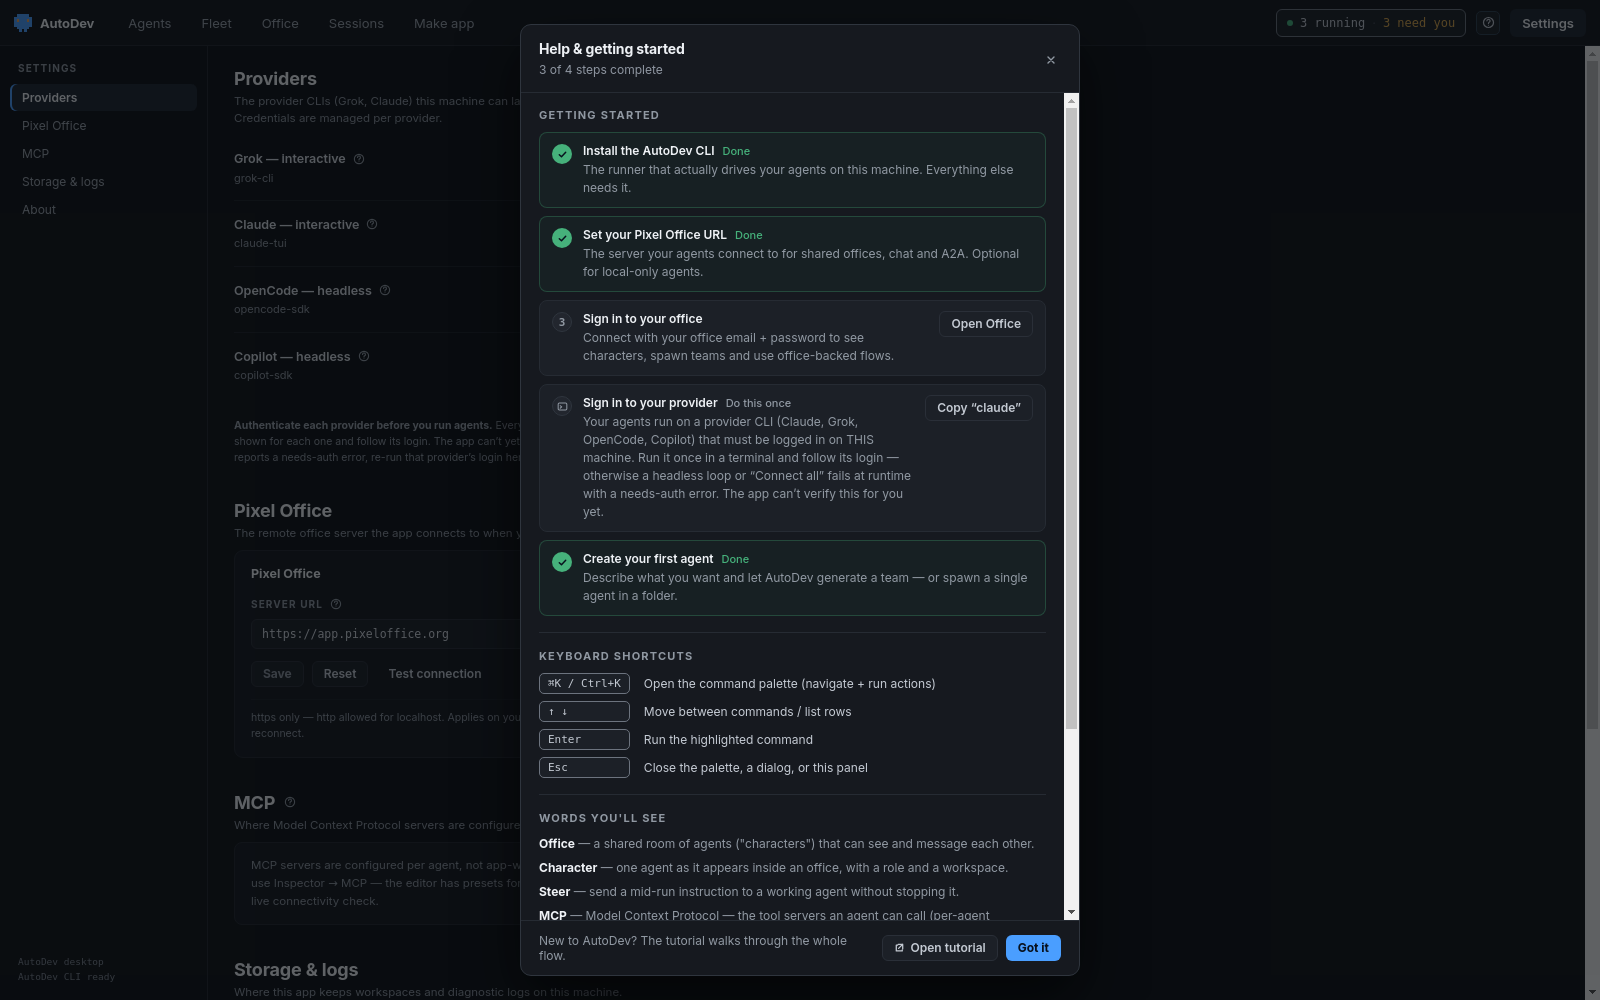Open the Agents tab

coord(150,23)
